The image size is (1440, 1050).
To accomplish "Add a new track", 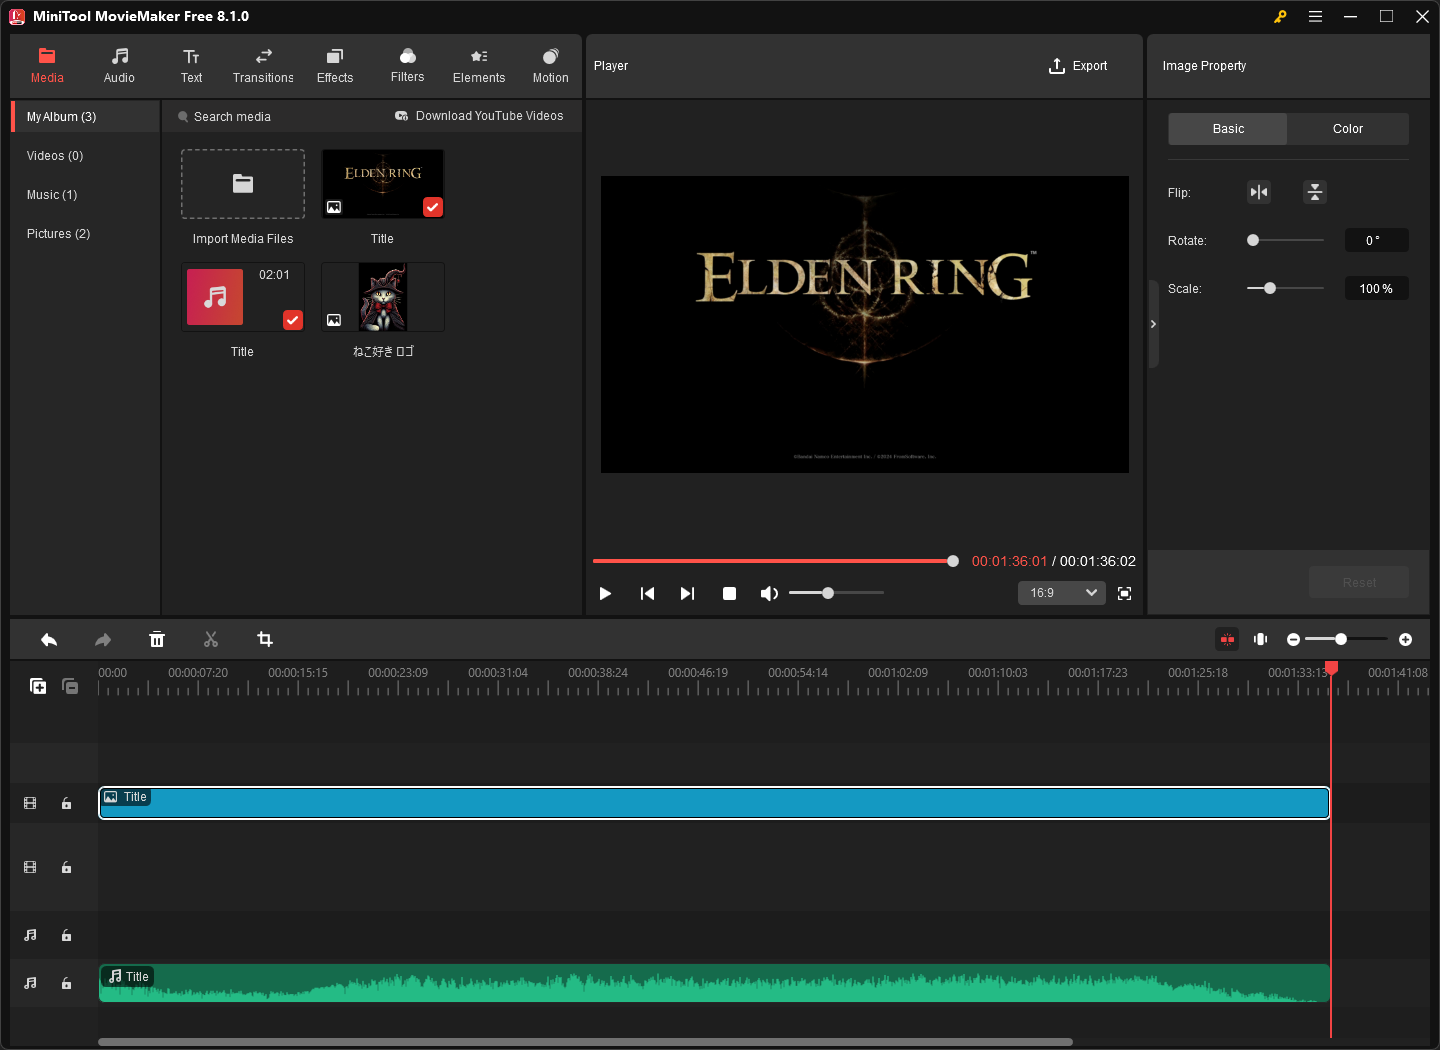I will [x=38, y=686].
